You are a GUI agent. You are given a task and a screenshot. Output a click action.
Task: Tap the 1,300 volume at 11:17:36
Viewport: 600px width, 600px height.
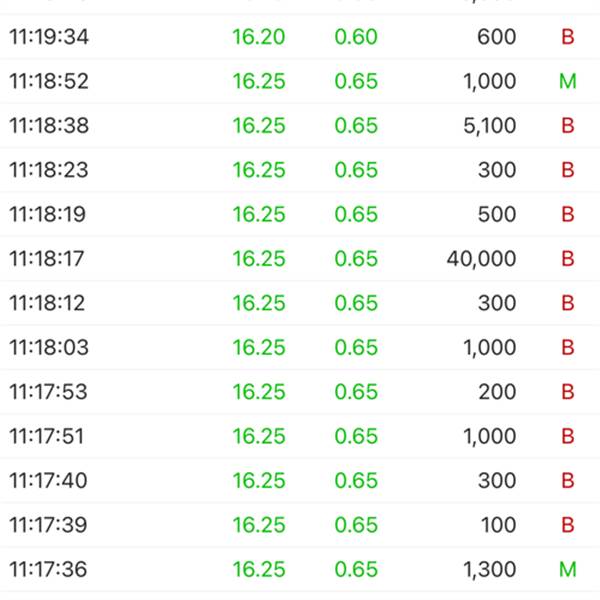490,570
